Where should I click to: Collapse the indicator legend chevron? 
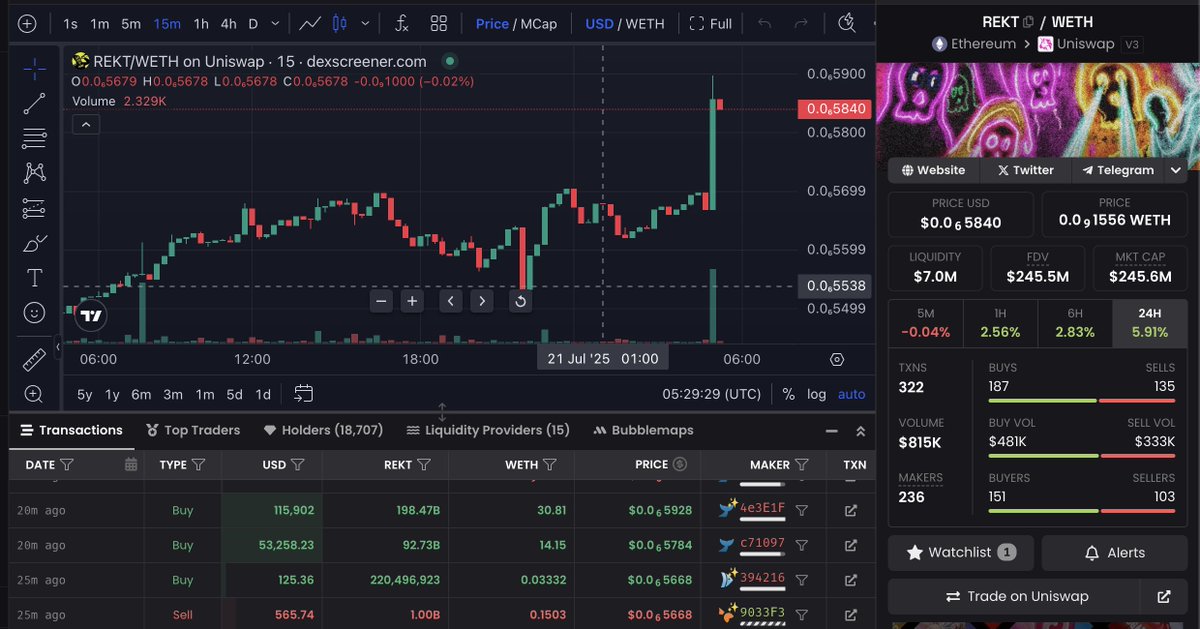point(86,124)
